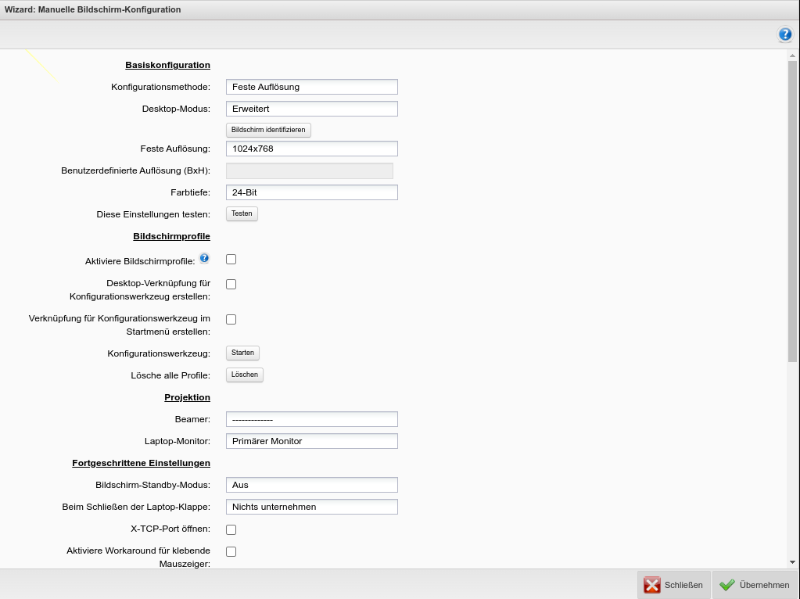This screenshot has width=800, height=599.
Task: Enable the X-TCP-Port öffnen checkbox
Action: pyautogui.click(x=231, y=529)
